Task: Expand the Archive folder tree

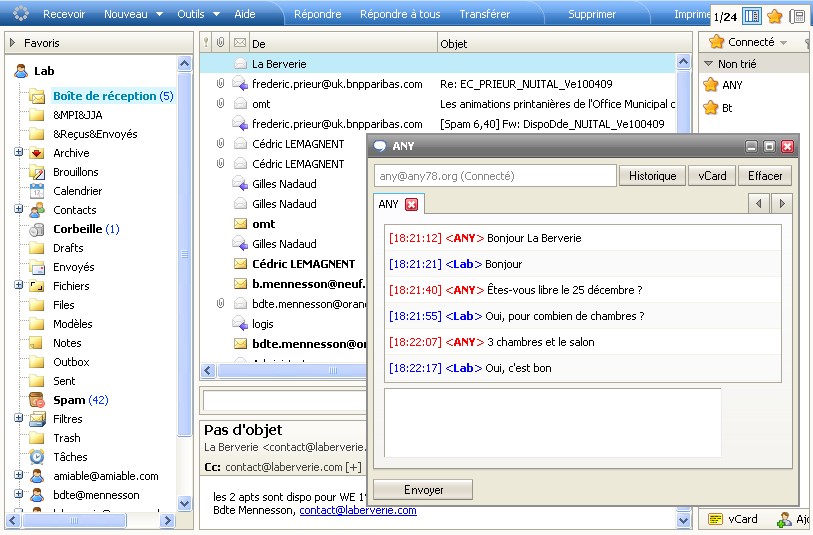Action: click(19, 153)
